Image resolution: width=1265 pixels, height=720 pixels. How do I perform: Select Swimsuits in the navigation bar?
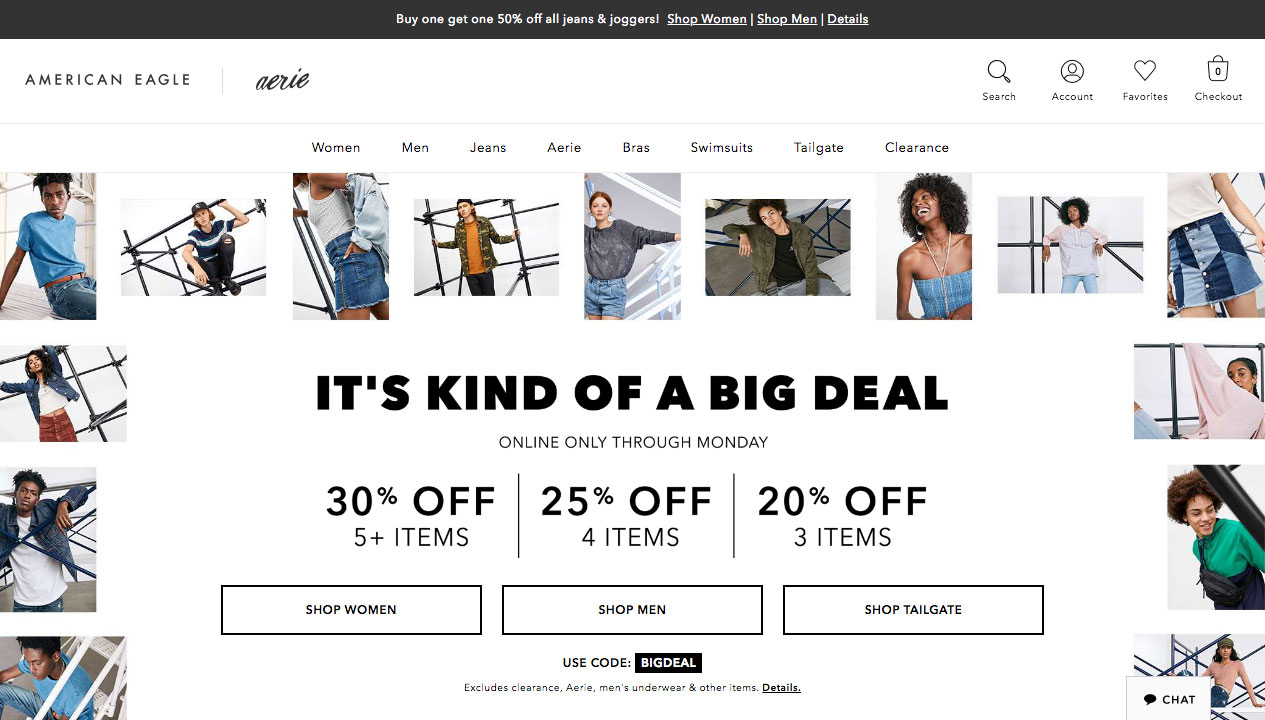(x=721, y=147)
